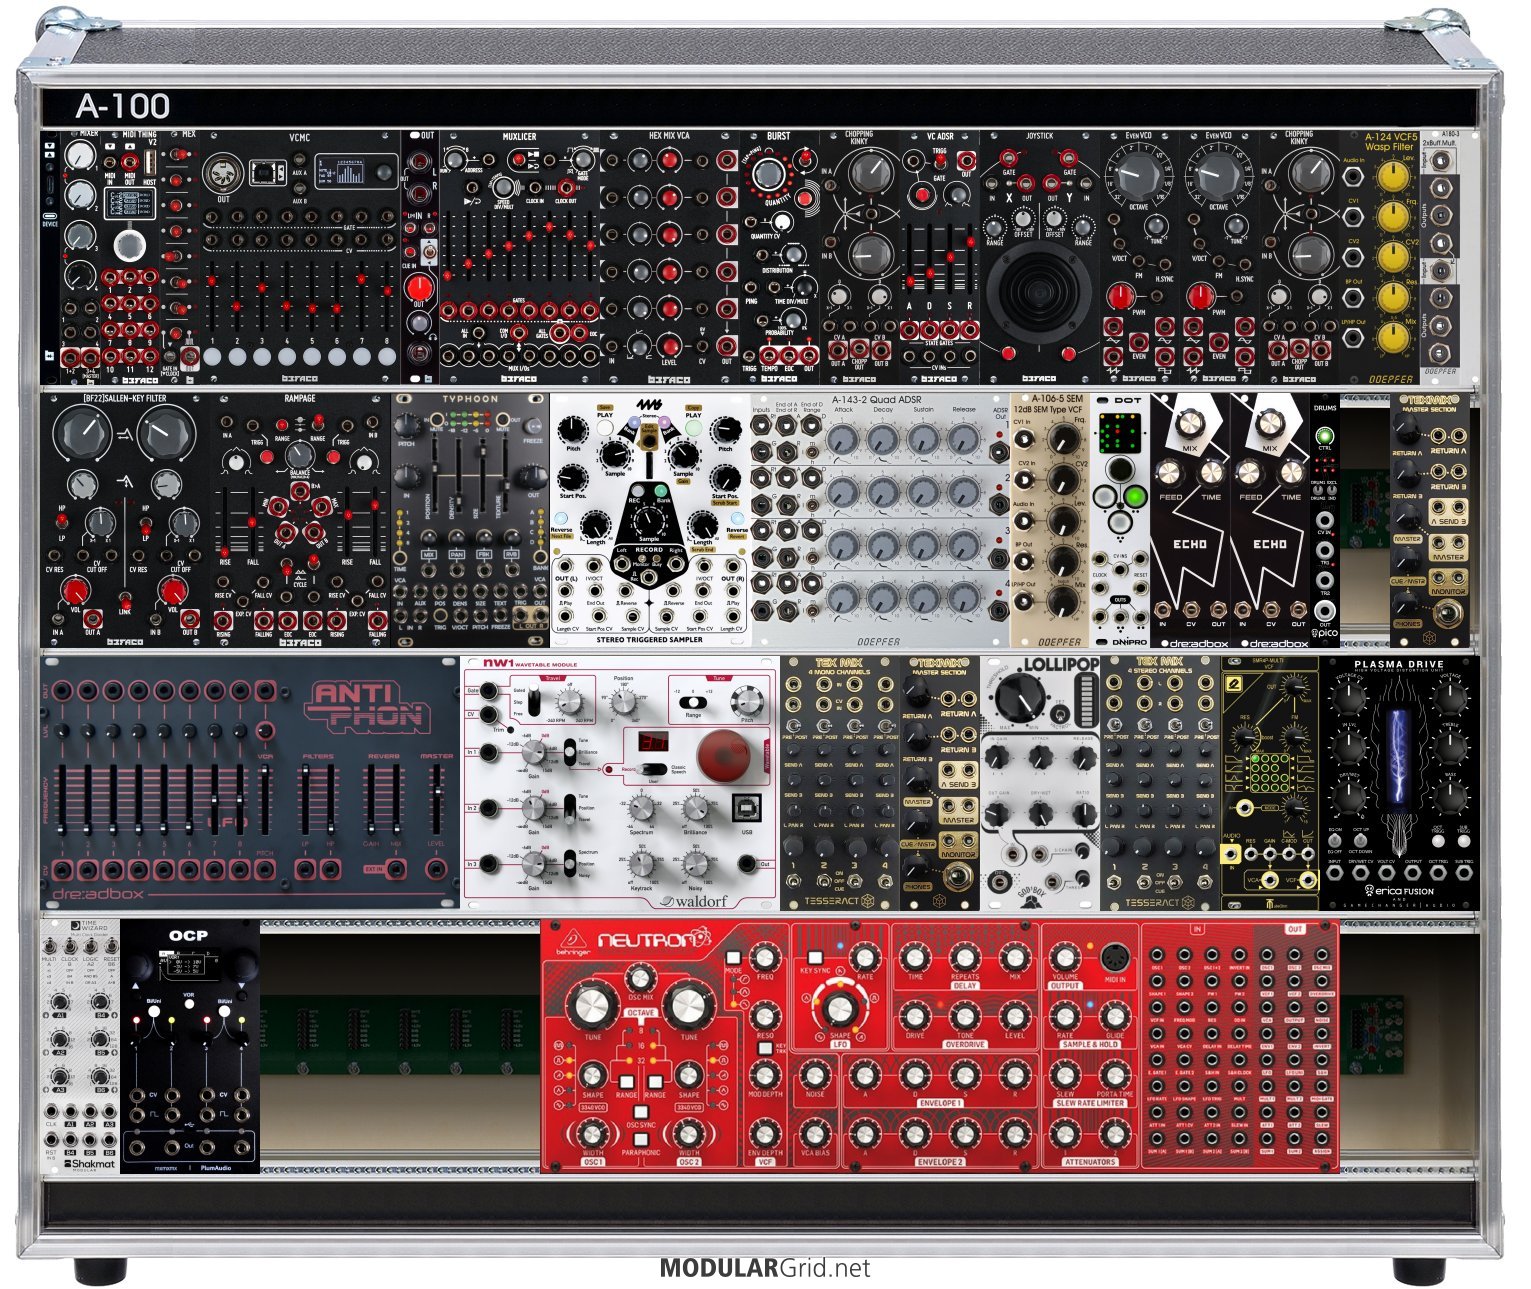Viewport: 1531px width, 1289px height.
Task: Click the Neutron filter FREQ knob
Action: [x=765, y=957]
